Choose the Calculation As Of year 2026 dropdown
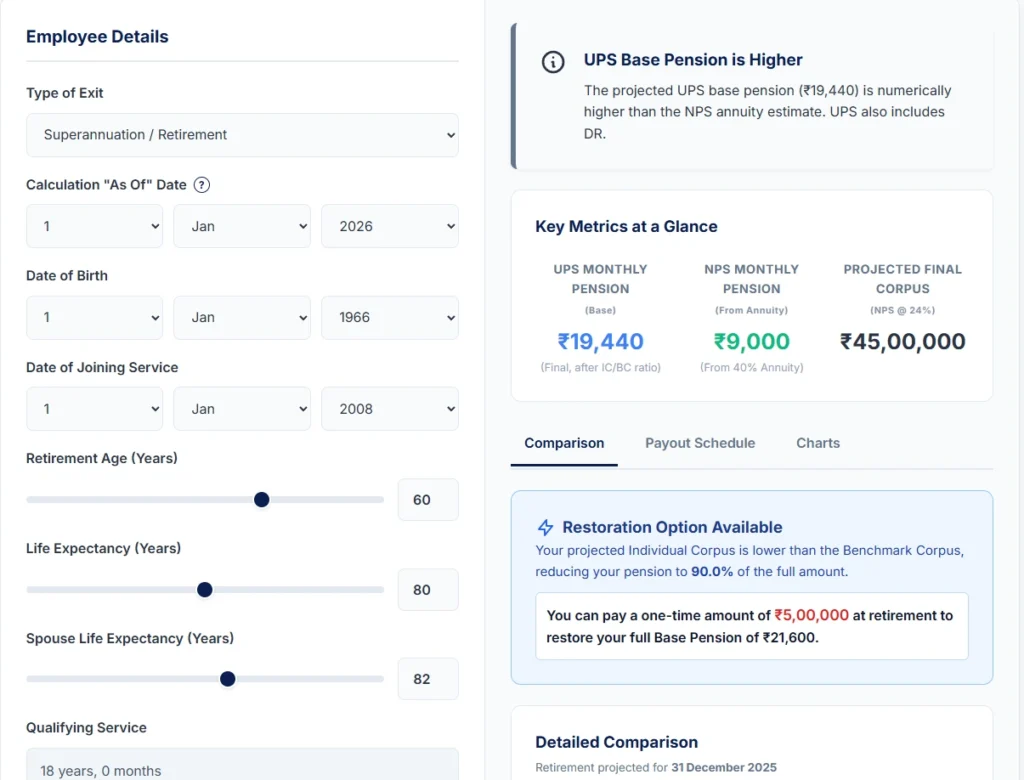Viewport: 1024px width, 780px height. point(389,227)
